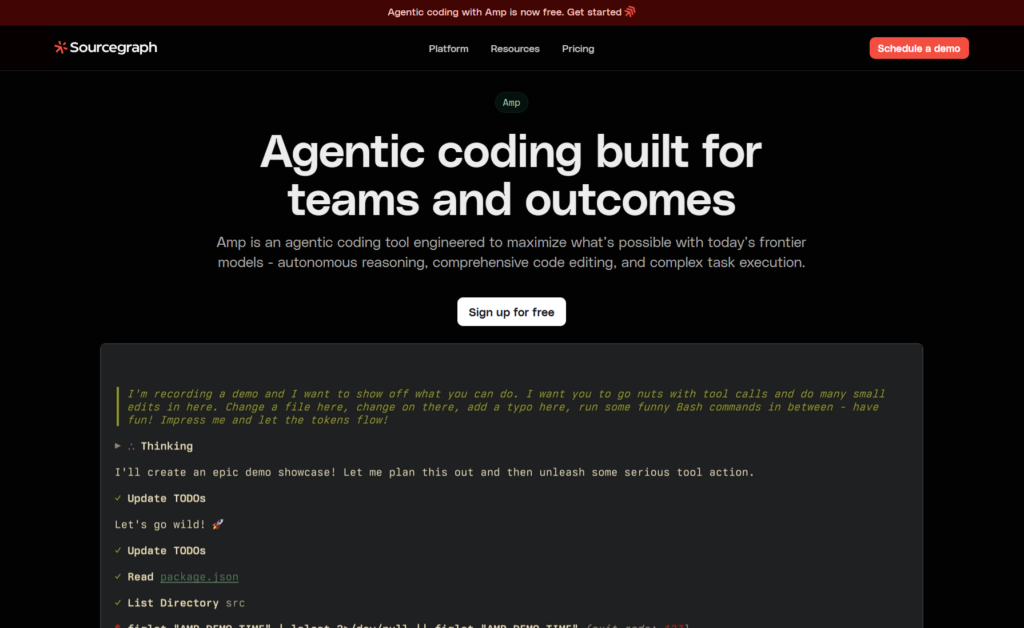This screenshot has width=1024, height=628.
Task: Click the Sourcegraph starburst logo icon
Action: click(x=59, y=47)
